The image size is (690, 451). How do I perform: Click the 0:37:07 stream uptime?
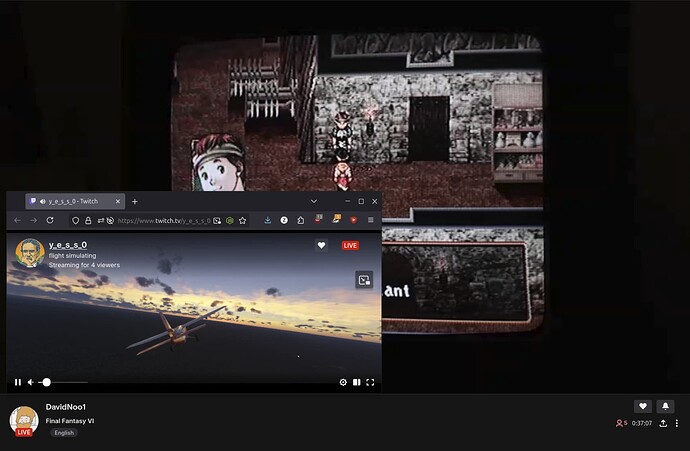coord(642,423)
